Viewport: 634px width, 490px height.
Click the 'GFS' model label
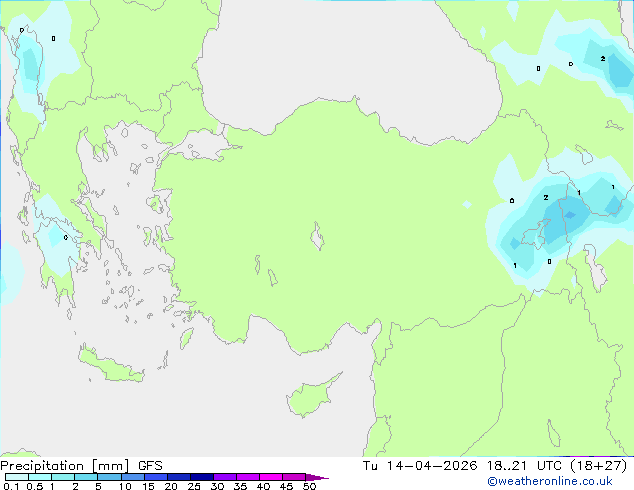point(150,466)
